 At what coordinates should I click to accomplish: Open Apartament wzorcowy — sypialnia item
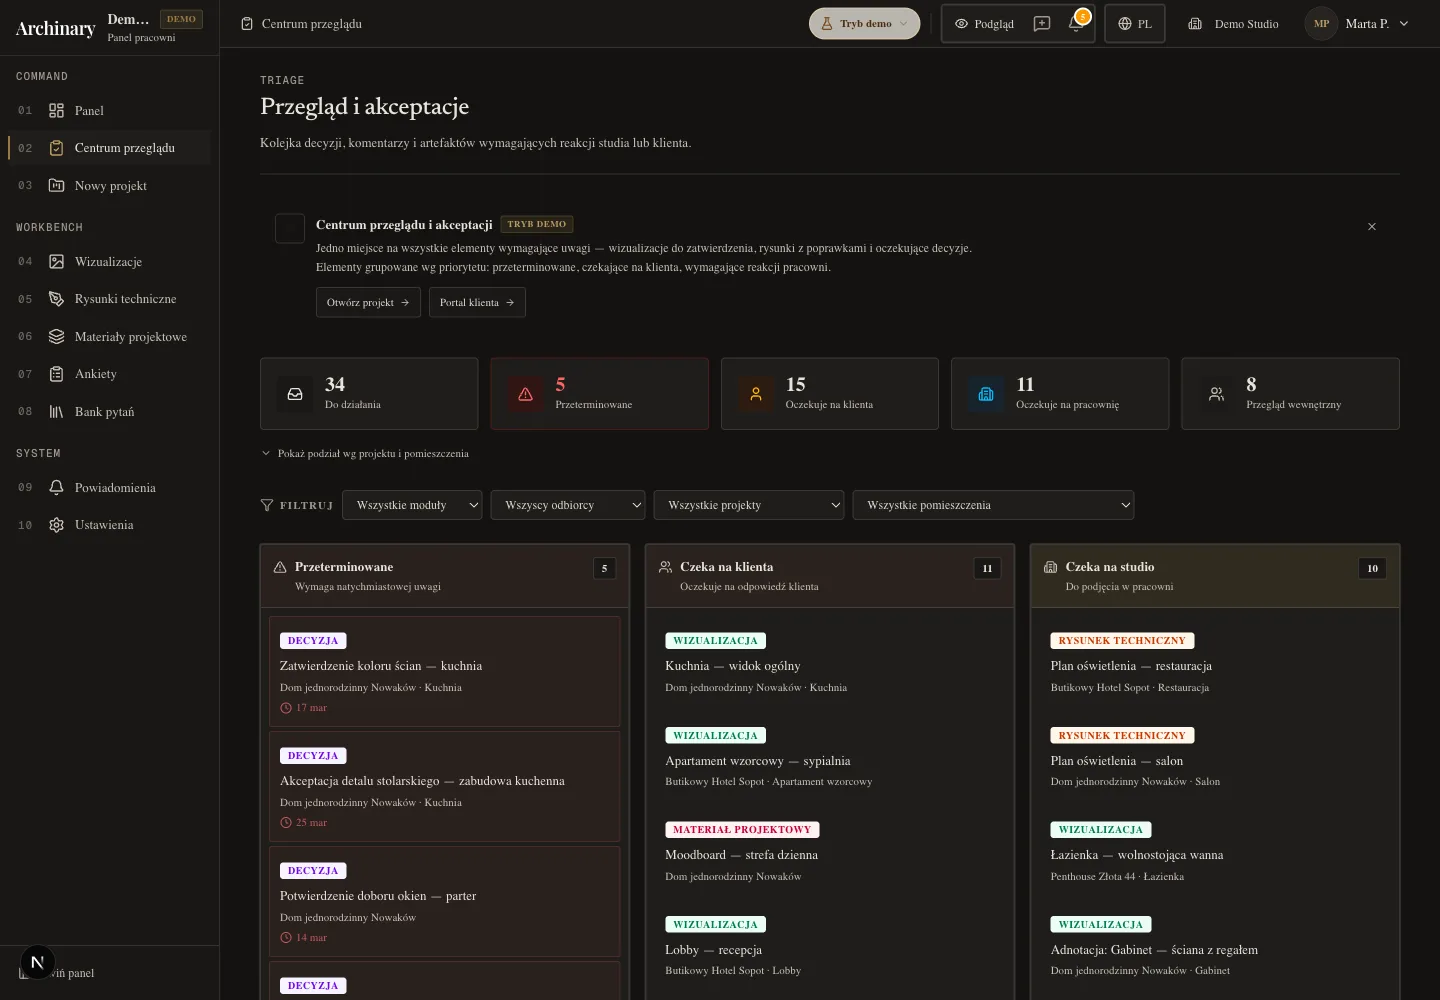[830, 758]
